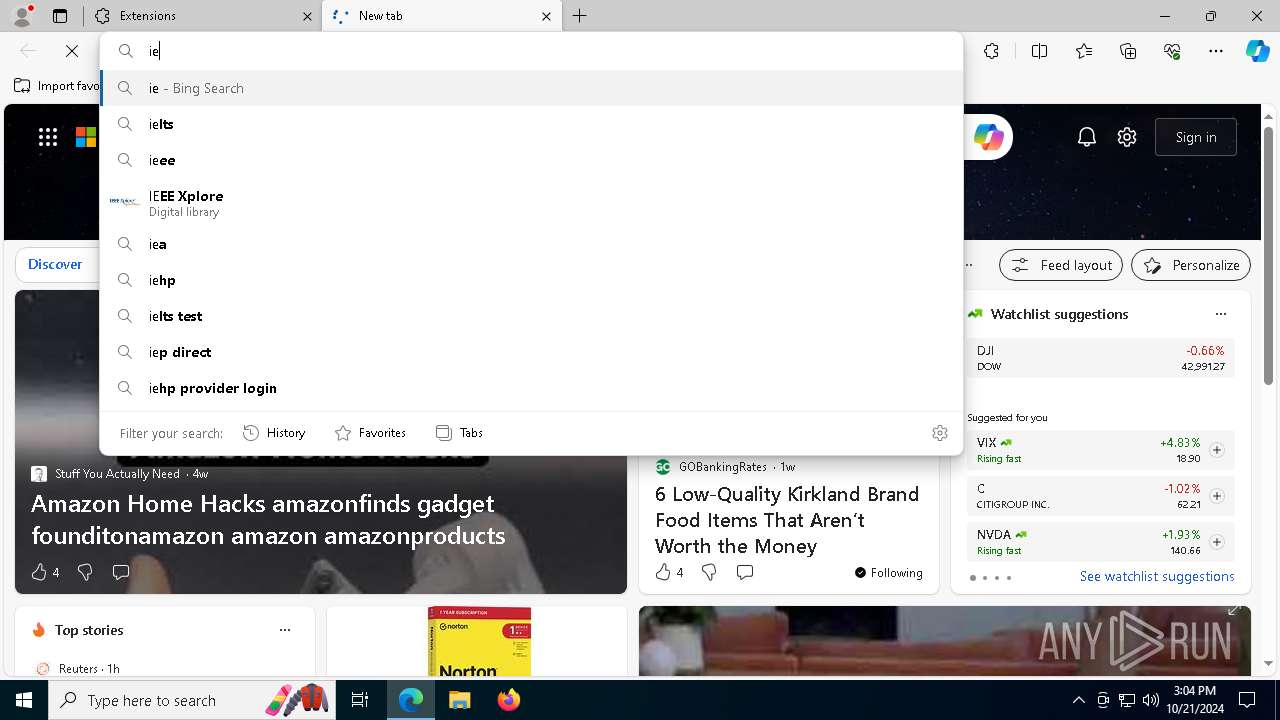Dislike the Kirkland Brand article

709,572
